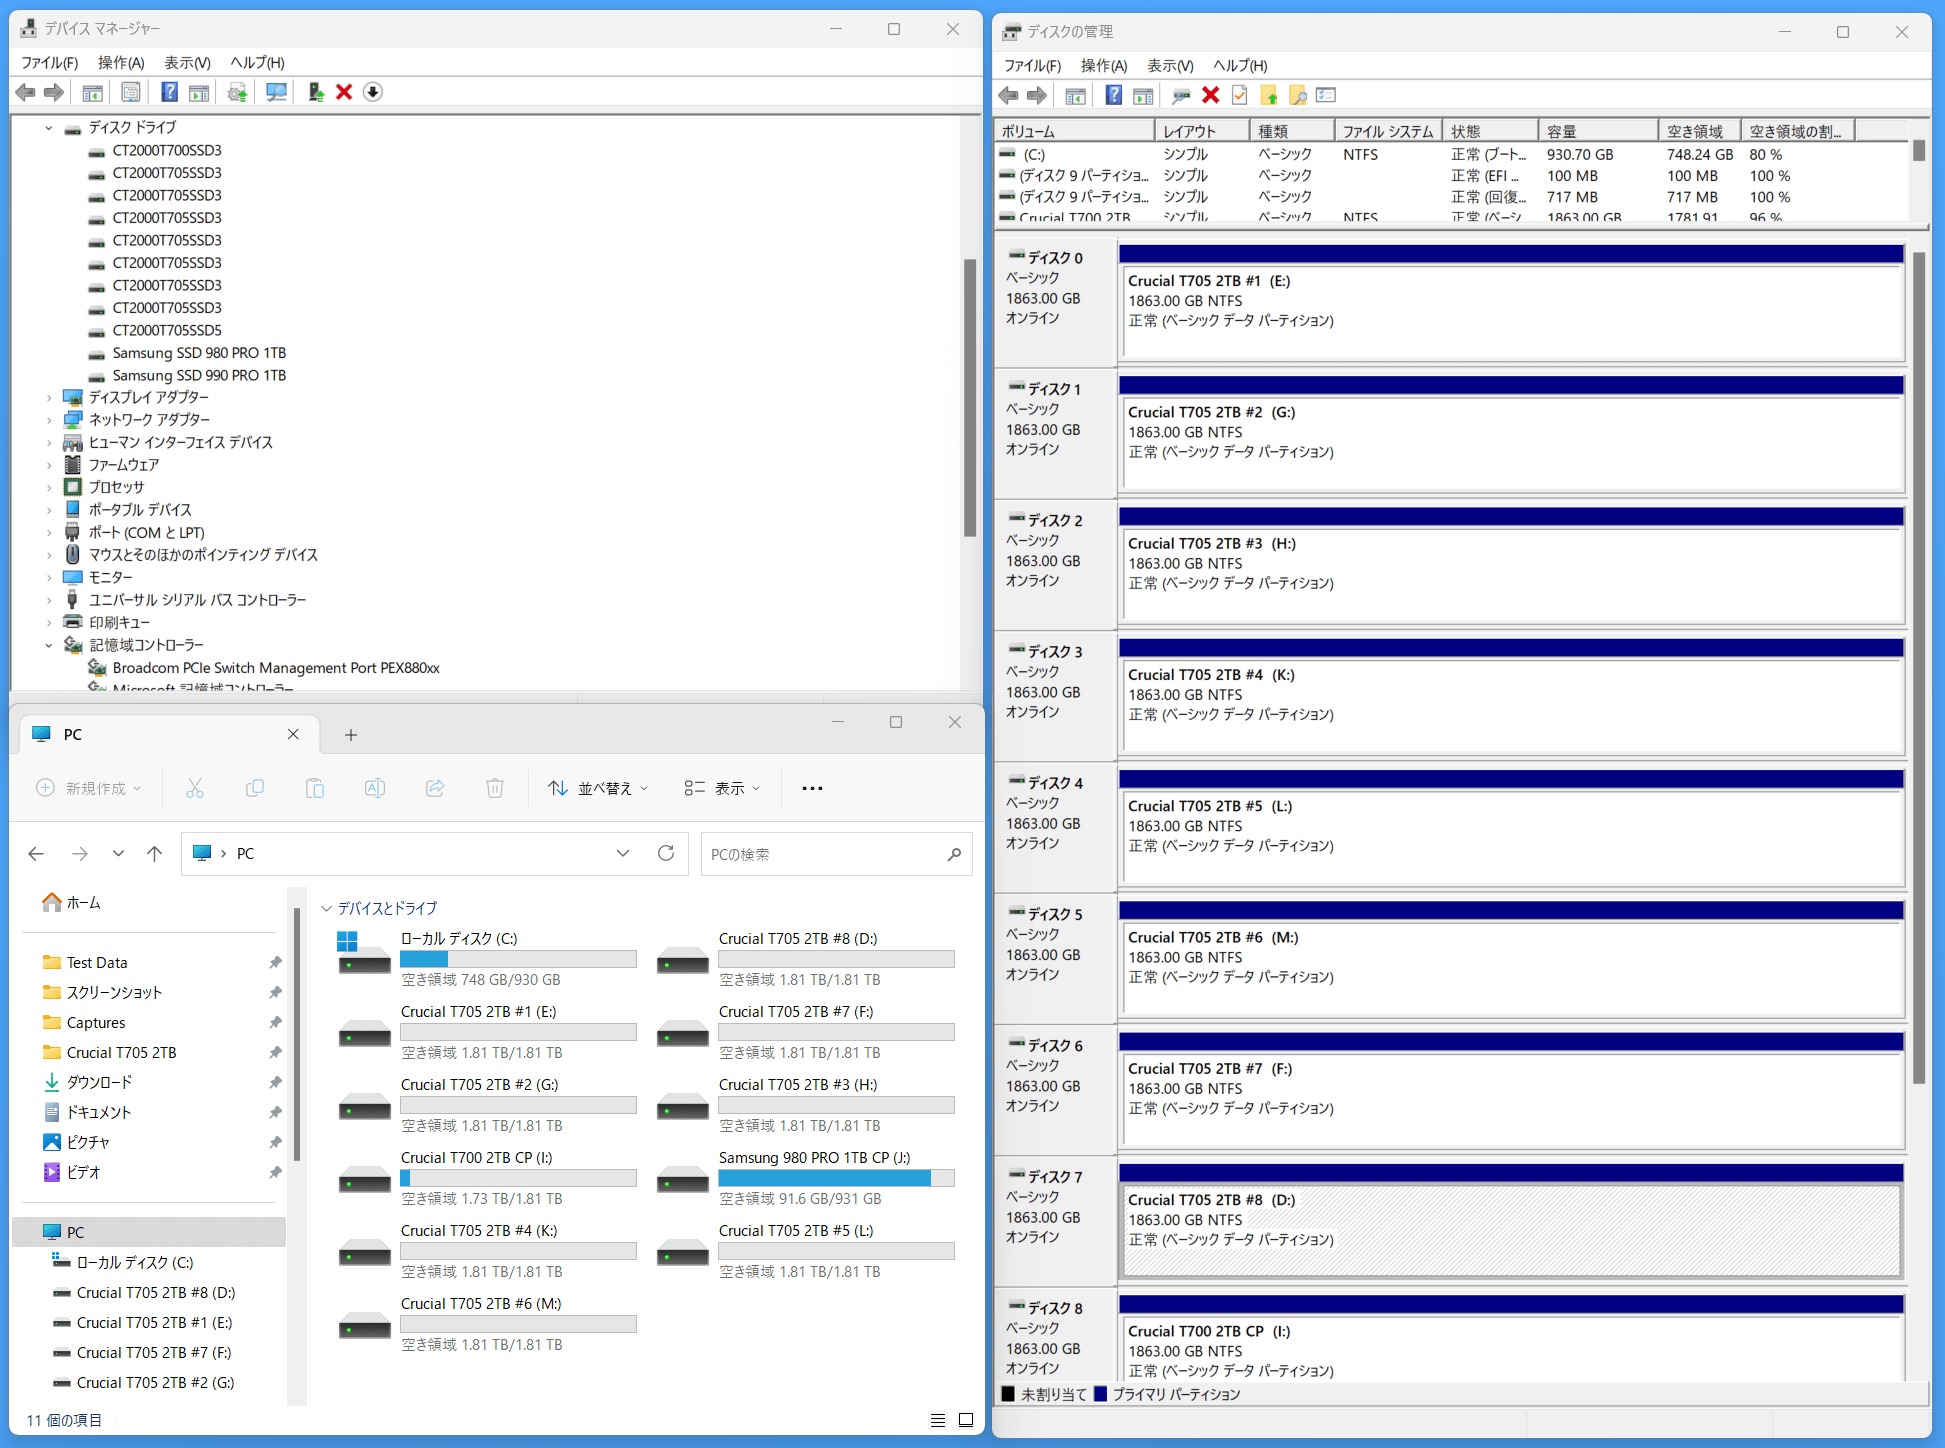Sort by 容量 column header in Disk Management
Image resolution: width=1945 pixels, height=1448 pixels.
click(x=1598, y=131)
